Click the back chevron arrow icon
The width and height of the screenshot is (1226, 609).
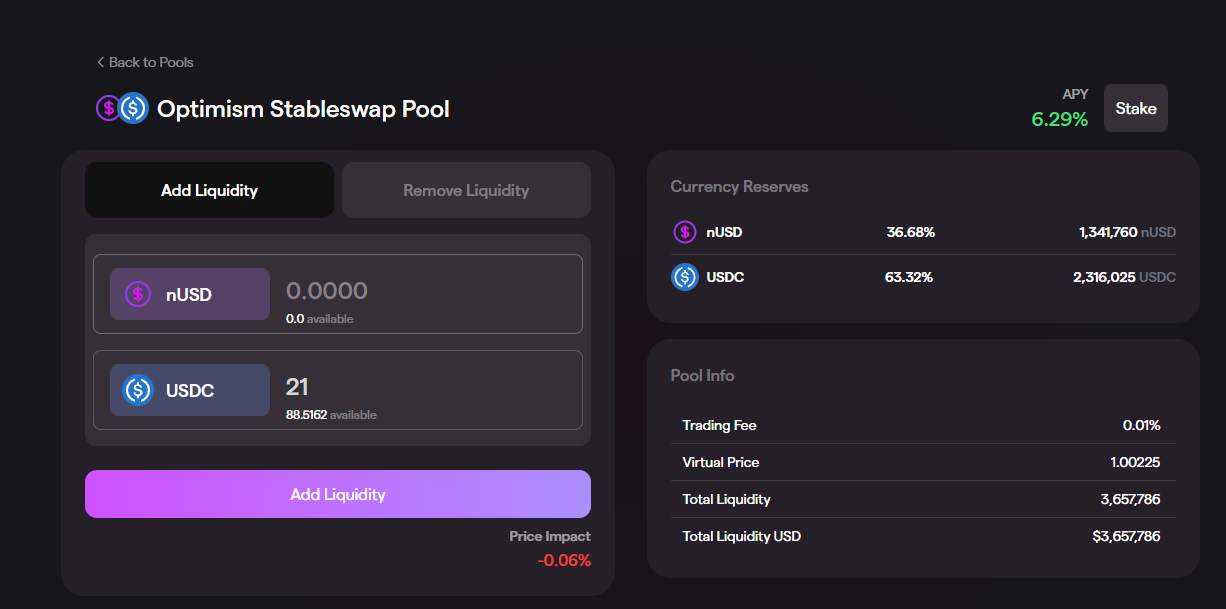click(x=100, y=62)
